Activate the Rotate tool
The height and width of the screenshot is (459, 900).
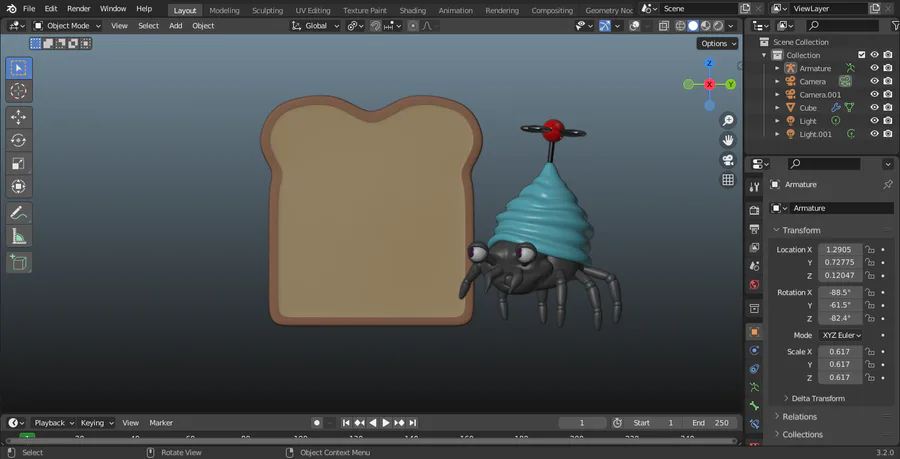[19, 140]
